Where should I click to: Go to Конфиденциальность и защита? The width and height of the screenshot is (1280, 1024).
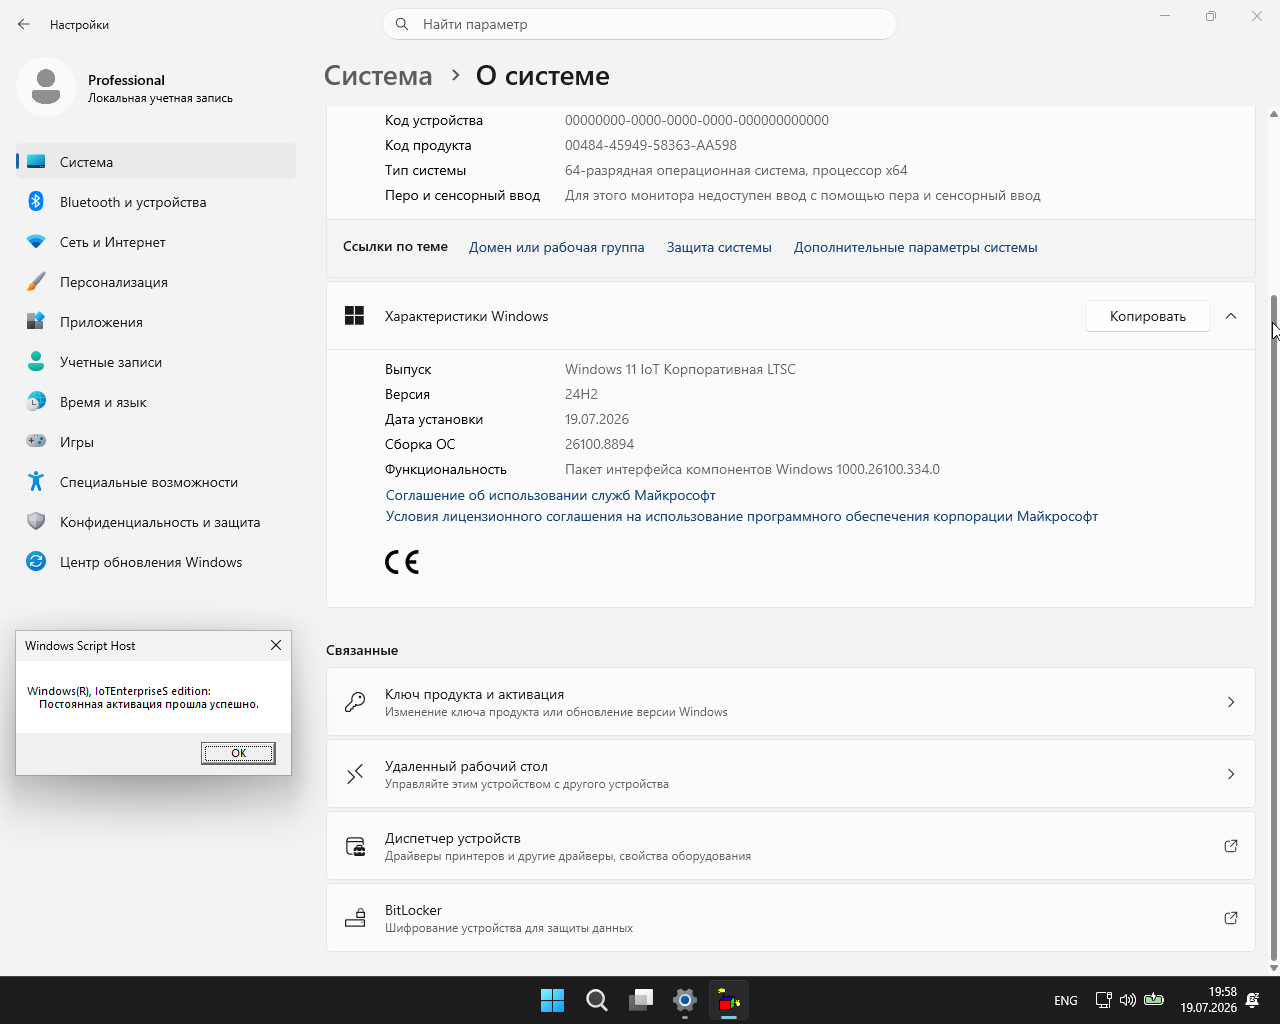pos(156,522)
